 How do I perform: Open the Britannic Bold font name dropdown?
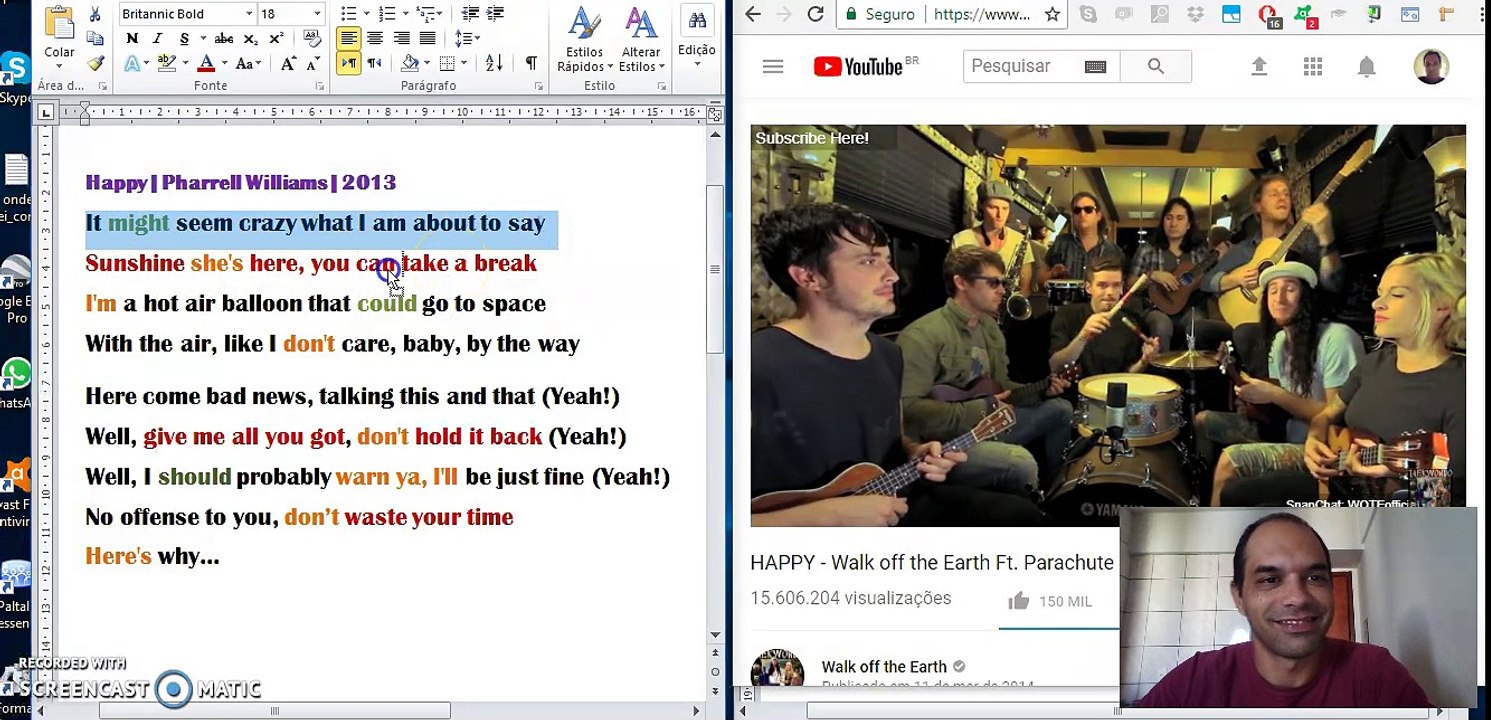[x=249, y=14]
